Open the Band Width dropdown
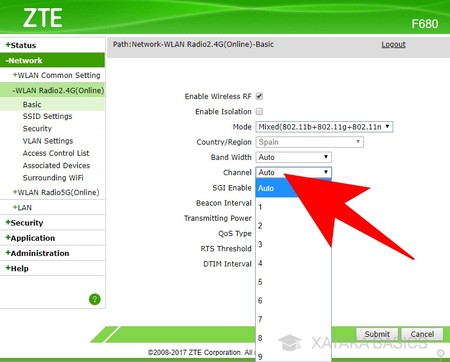This screenshot has width=450, height=362. 293,157
